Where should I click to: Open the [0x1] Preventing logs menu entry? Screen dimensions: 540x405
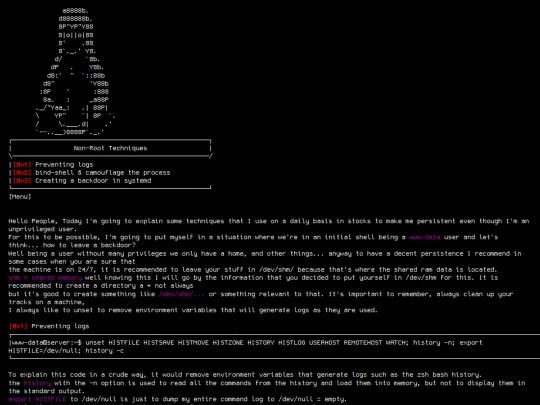click(53, 165)
